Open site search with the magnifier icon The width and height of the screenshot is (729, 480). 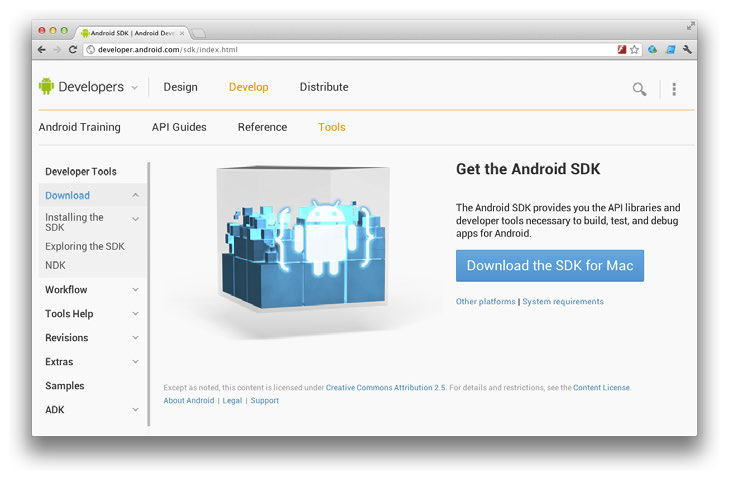[x=639, y=89]
